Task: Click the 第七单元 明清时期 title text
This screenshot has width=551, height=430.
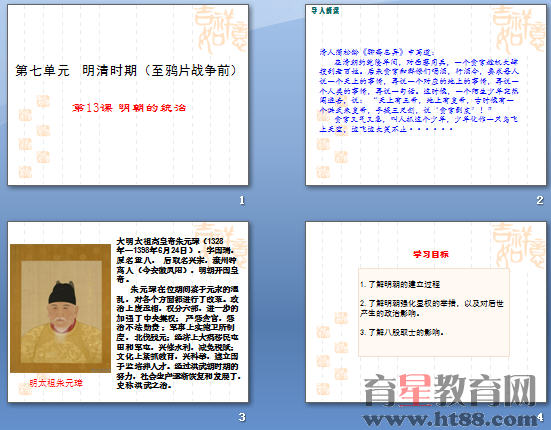Action: 127,71
